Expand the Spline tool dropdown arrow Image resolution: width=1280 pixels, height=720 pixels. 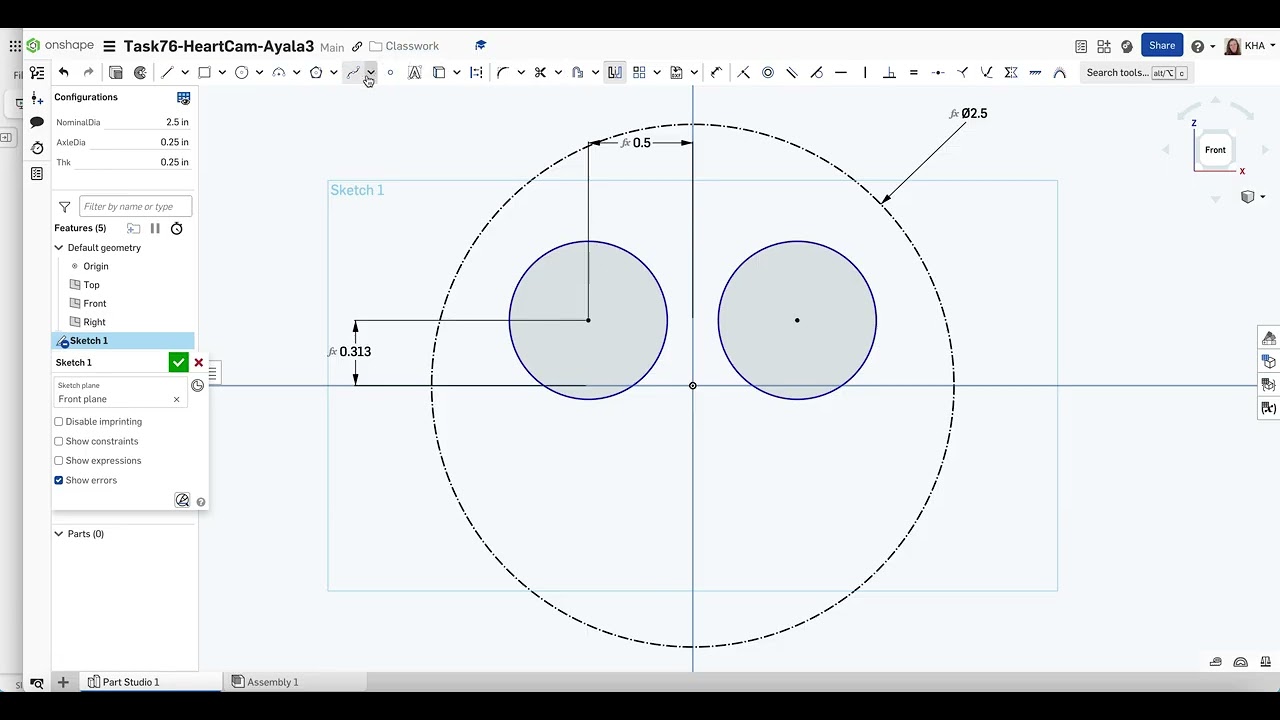[x=371, y=72]
